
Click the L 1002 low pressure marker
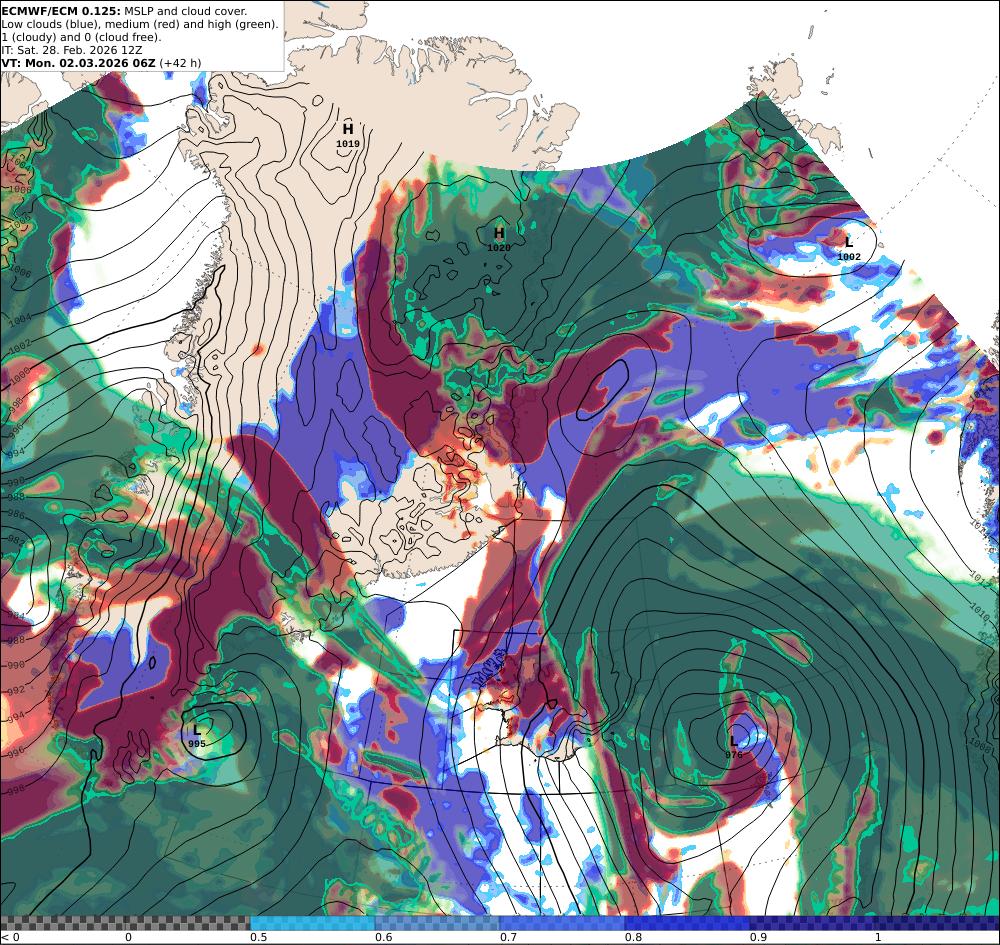coord(849,249)
